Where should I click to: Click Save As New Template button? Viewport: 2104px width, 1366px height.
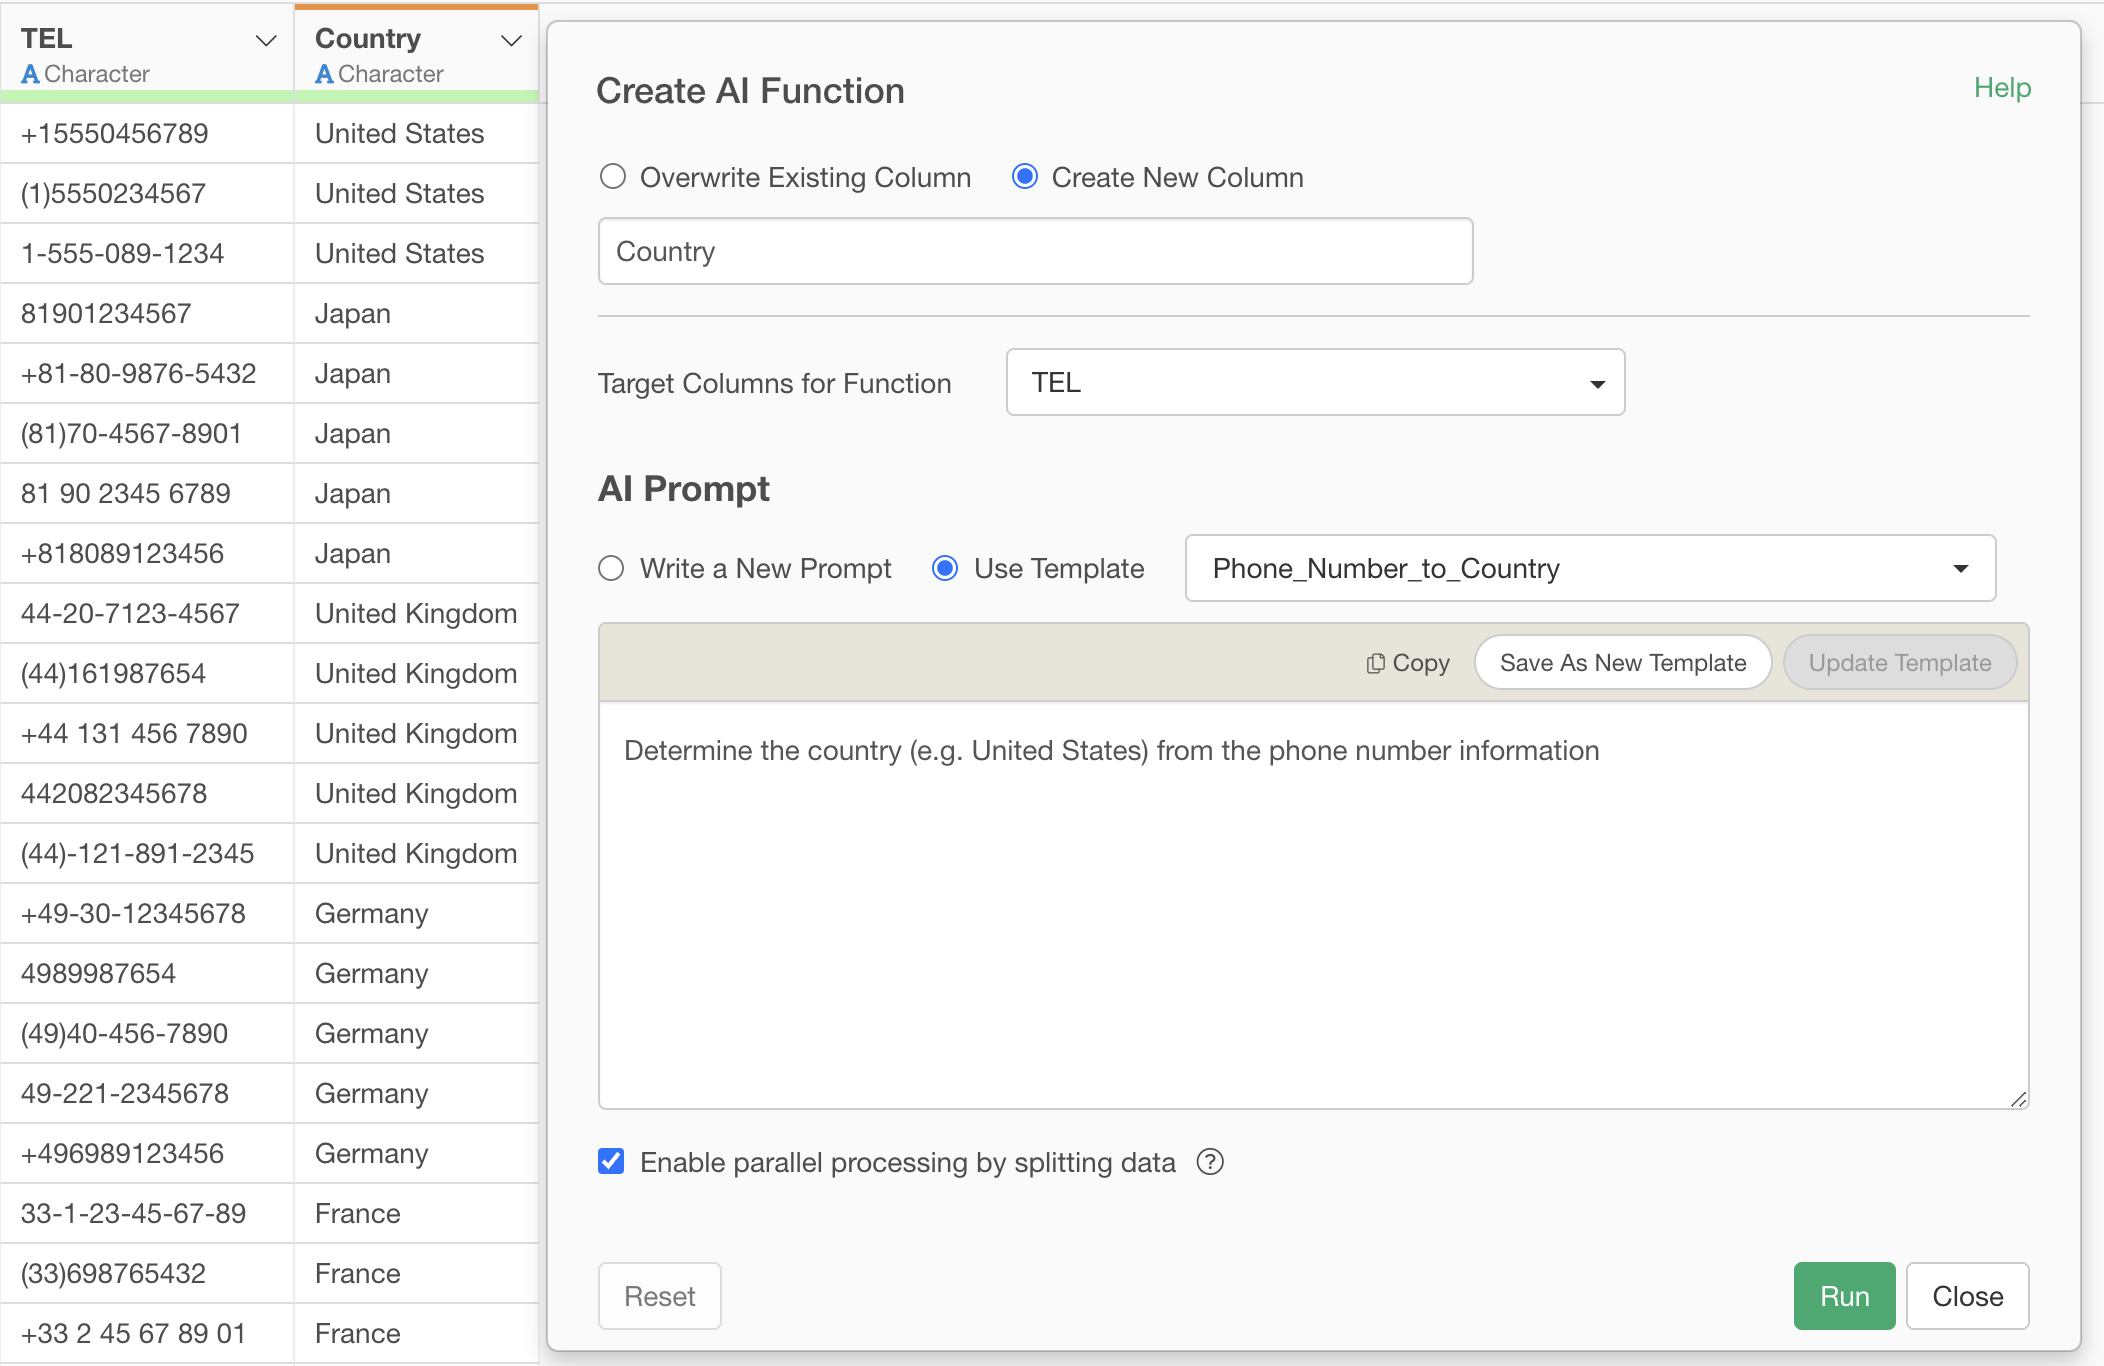pos(1622,663)
